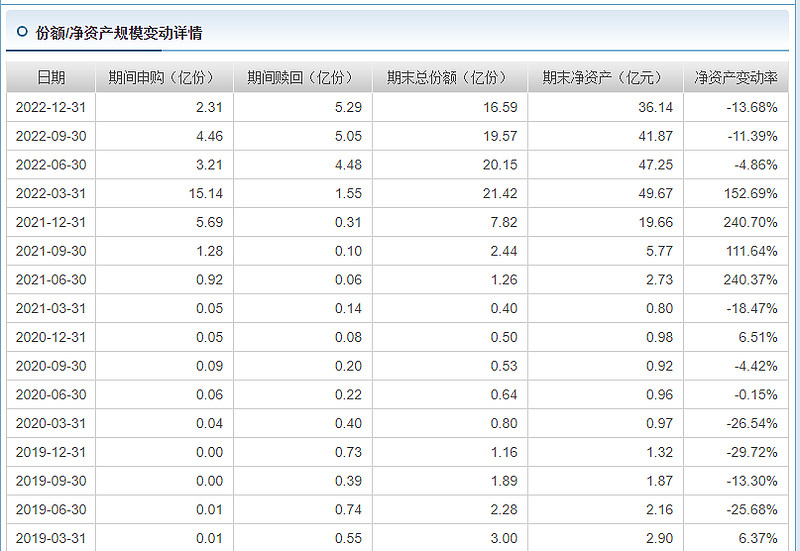This screenshot has width=800, height=551.
Task: Click the date cell 2022-03-31
Action: 51,193
